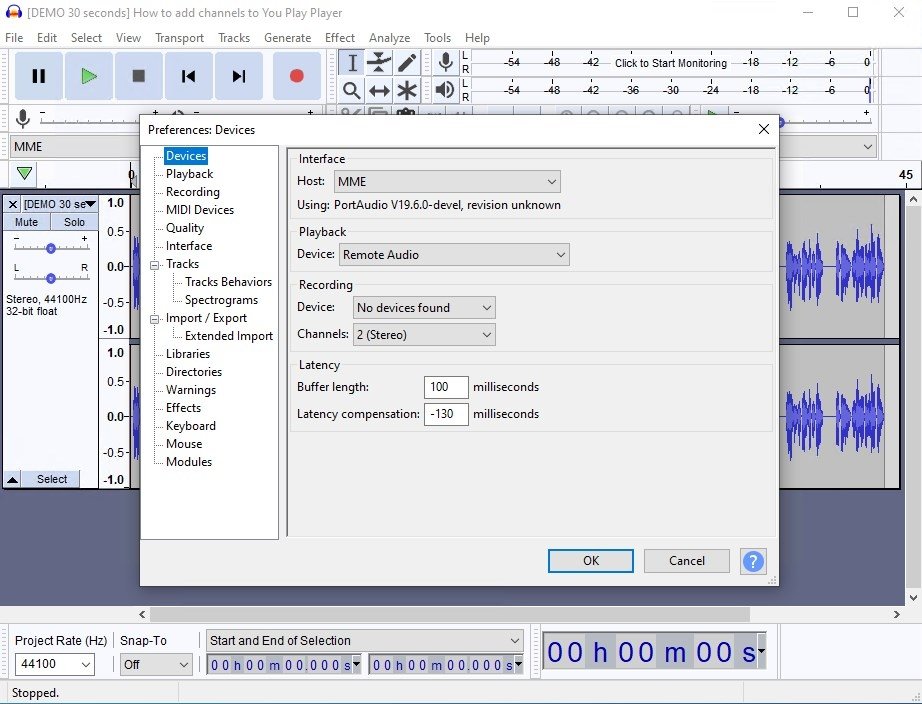Screen dimensions: 922x704
Task: Click the Pause transport button
Action: click(x=39, y=76)
